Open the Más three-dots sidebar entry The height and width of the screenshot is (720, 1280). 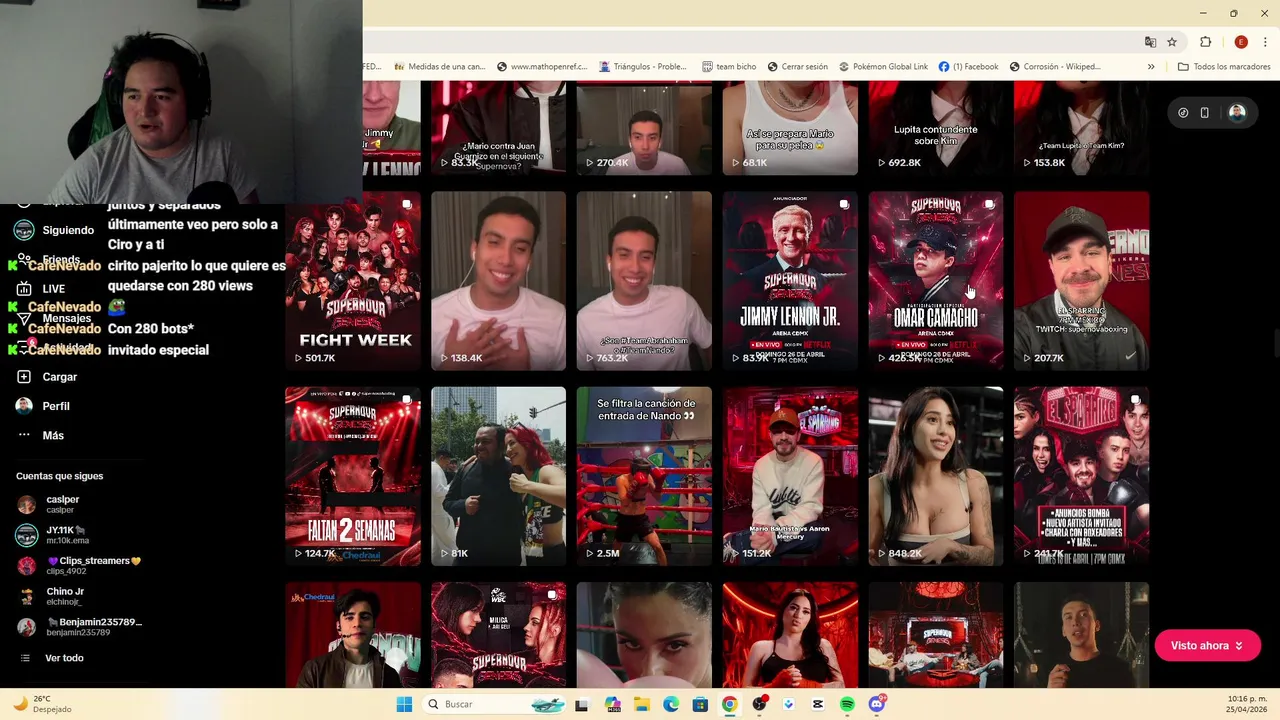point(40,435)
